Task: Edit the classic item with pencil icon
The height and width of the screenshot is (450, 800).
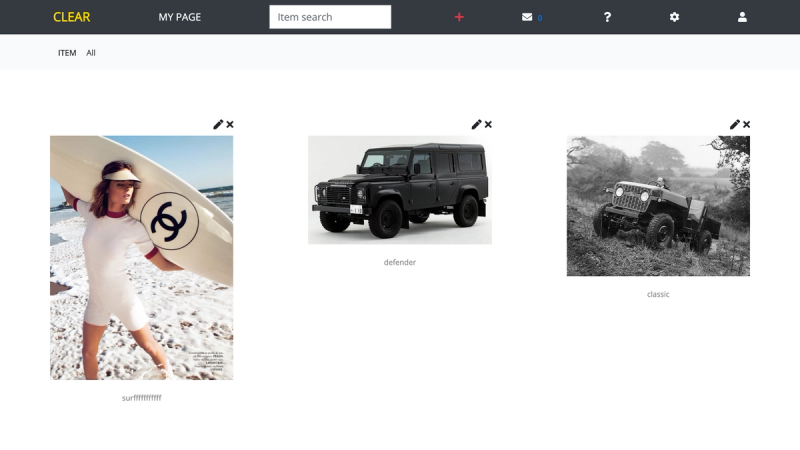Action: tap(734, 124)
